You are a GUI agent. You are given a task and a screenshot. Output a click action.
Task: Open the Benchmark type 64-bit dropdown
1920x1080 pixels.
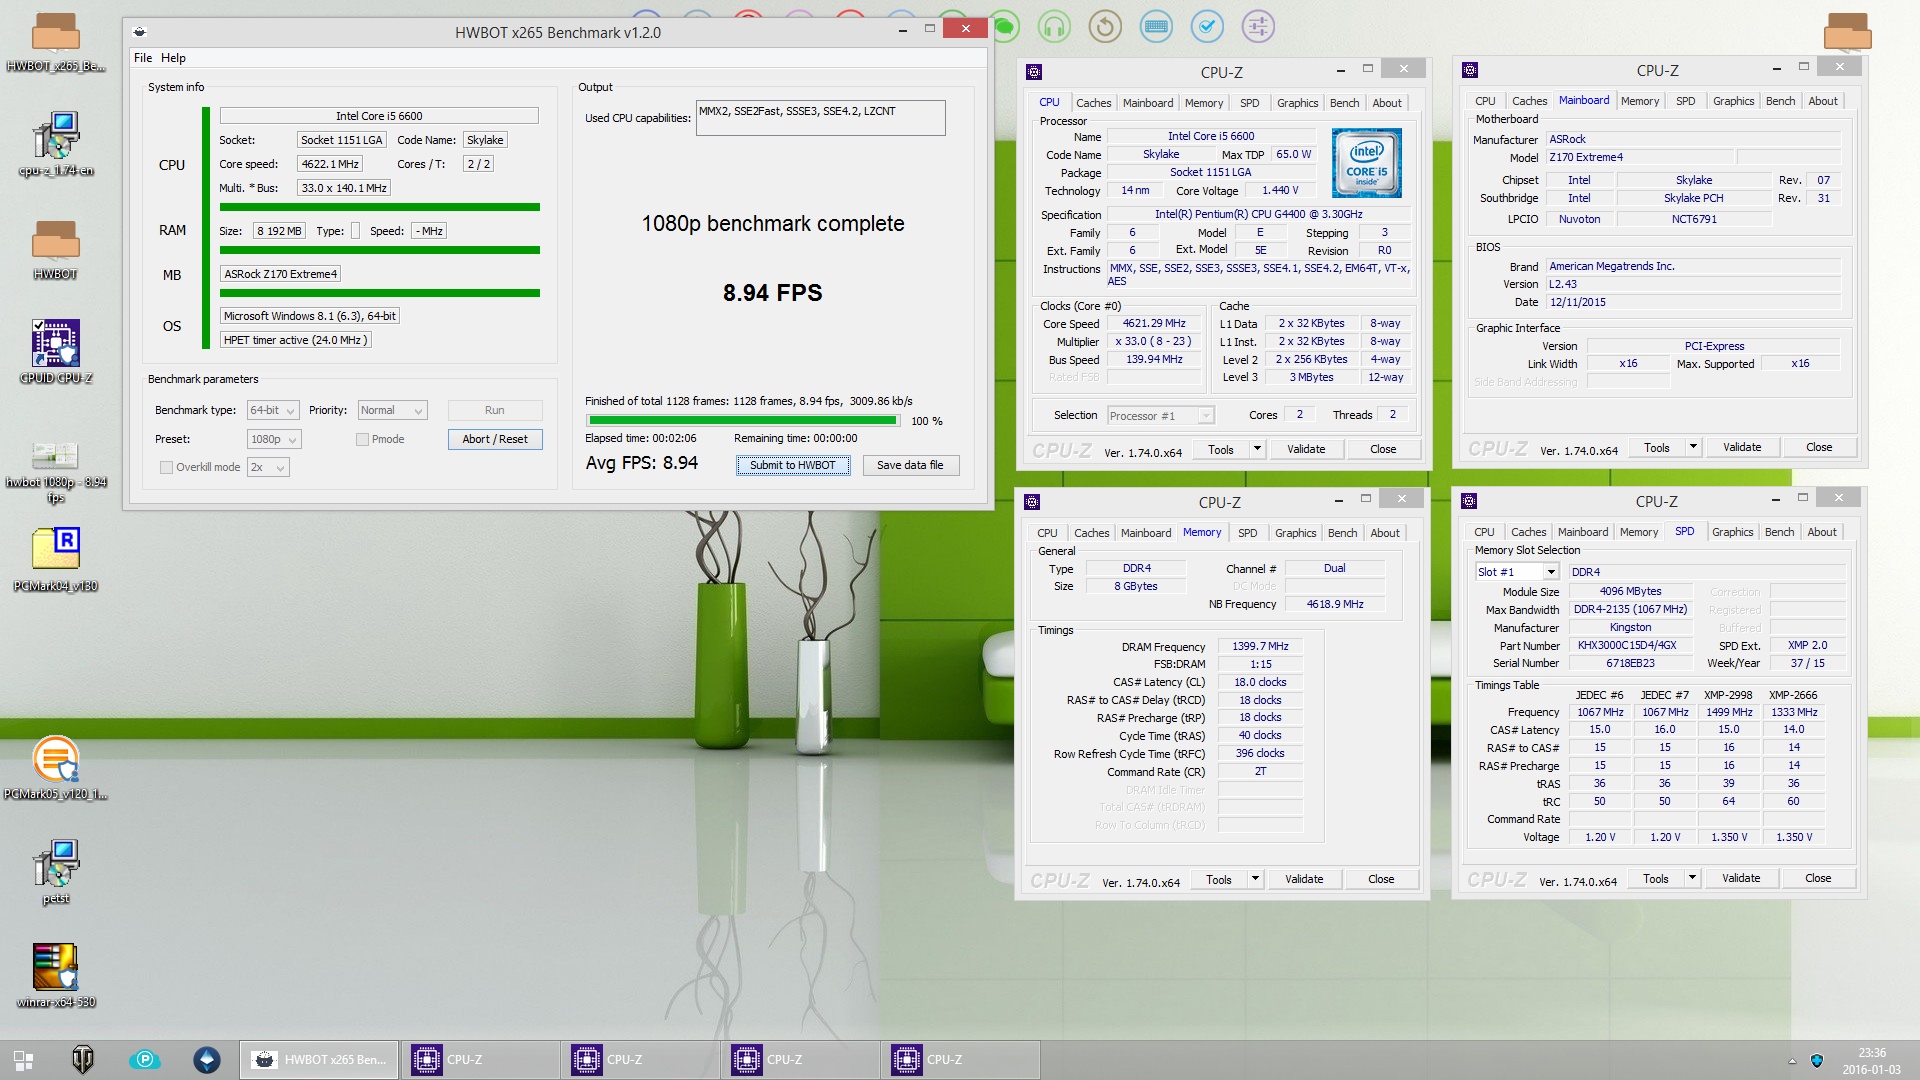point(273,410)
